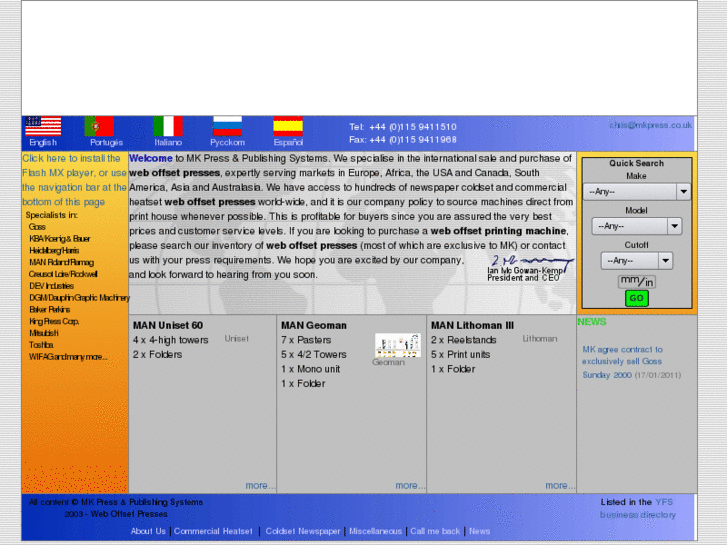This screenshot has width=727, height=545.
Task: Open Heidelberg Harris link
Action: pyautogui.click(x=54, y=250)
